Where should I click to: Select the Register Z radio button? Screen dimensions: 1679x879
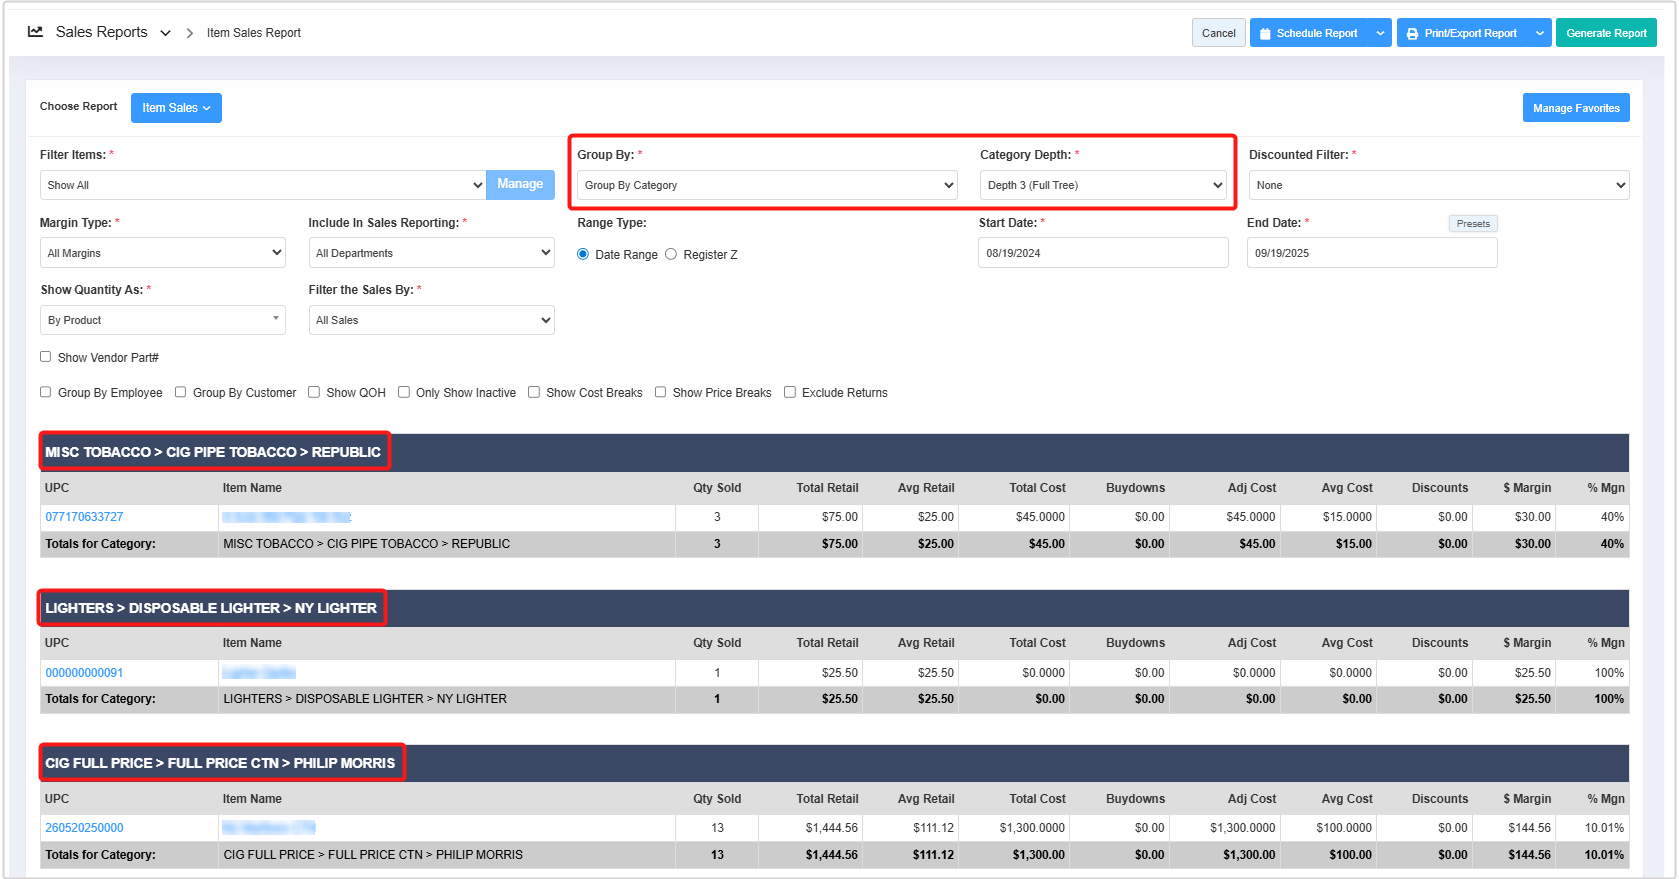pyautogui.click(x=671, y=254)
